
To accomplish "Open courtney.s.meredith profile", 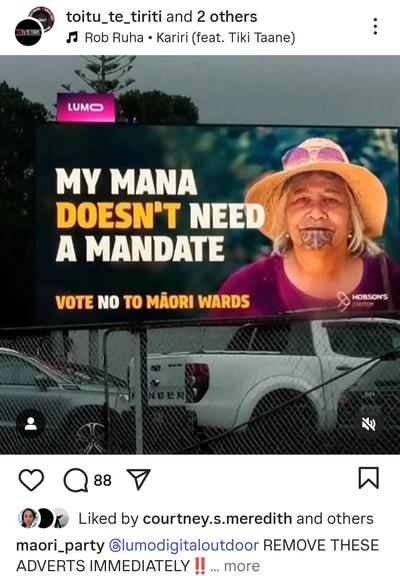I will (217, 519).
